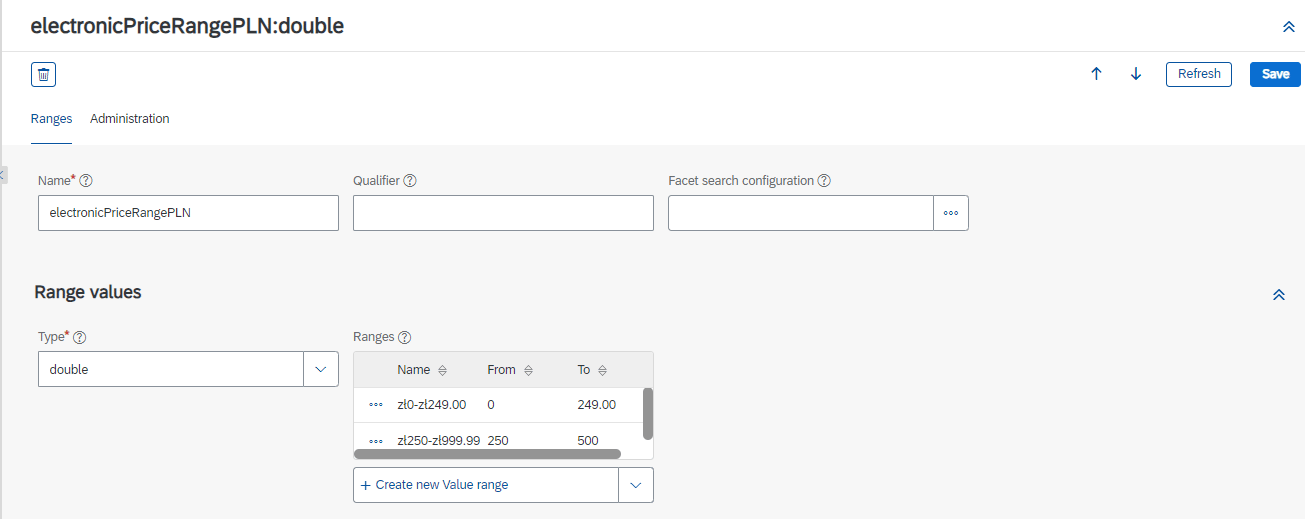This screenshot has height=519, width=1305.
Task: Click the Refresh button
Action: pos(1199,74)
